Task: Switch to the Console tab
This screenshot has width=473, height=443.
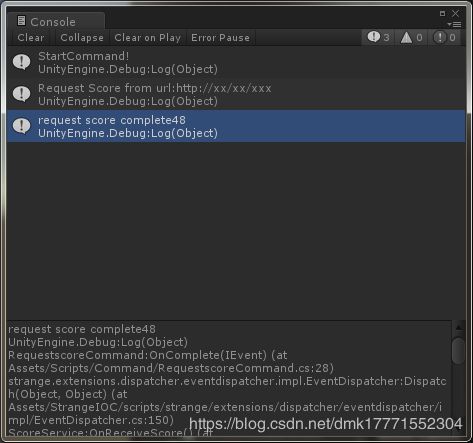Action: coord(56,22)
